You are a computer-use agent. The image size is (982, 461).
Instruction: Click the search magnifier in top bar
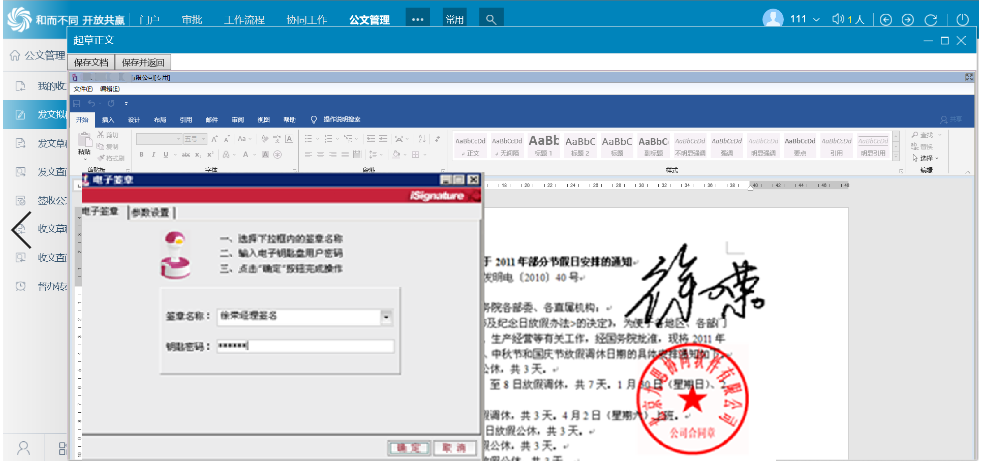click(x=491, y=19)
